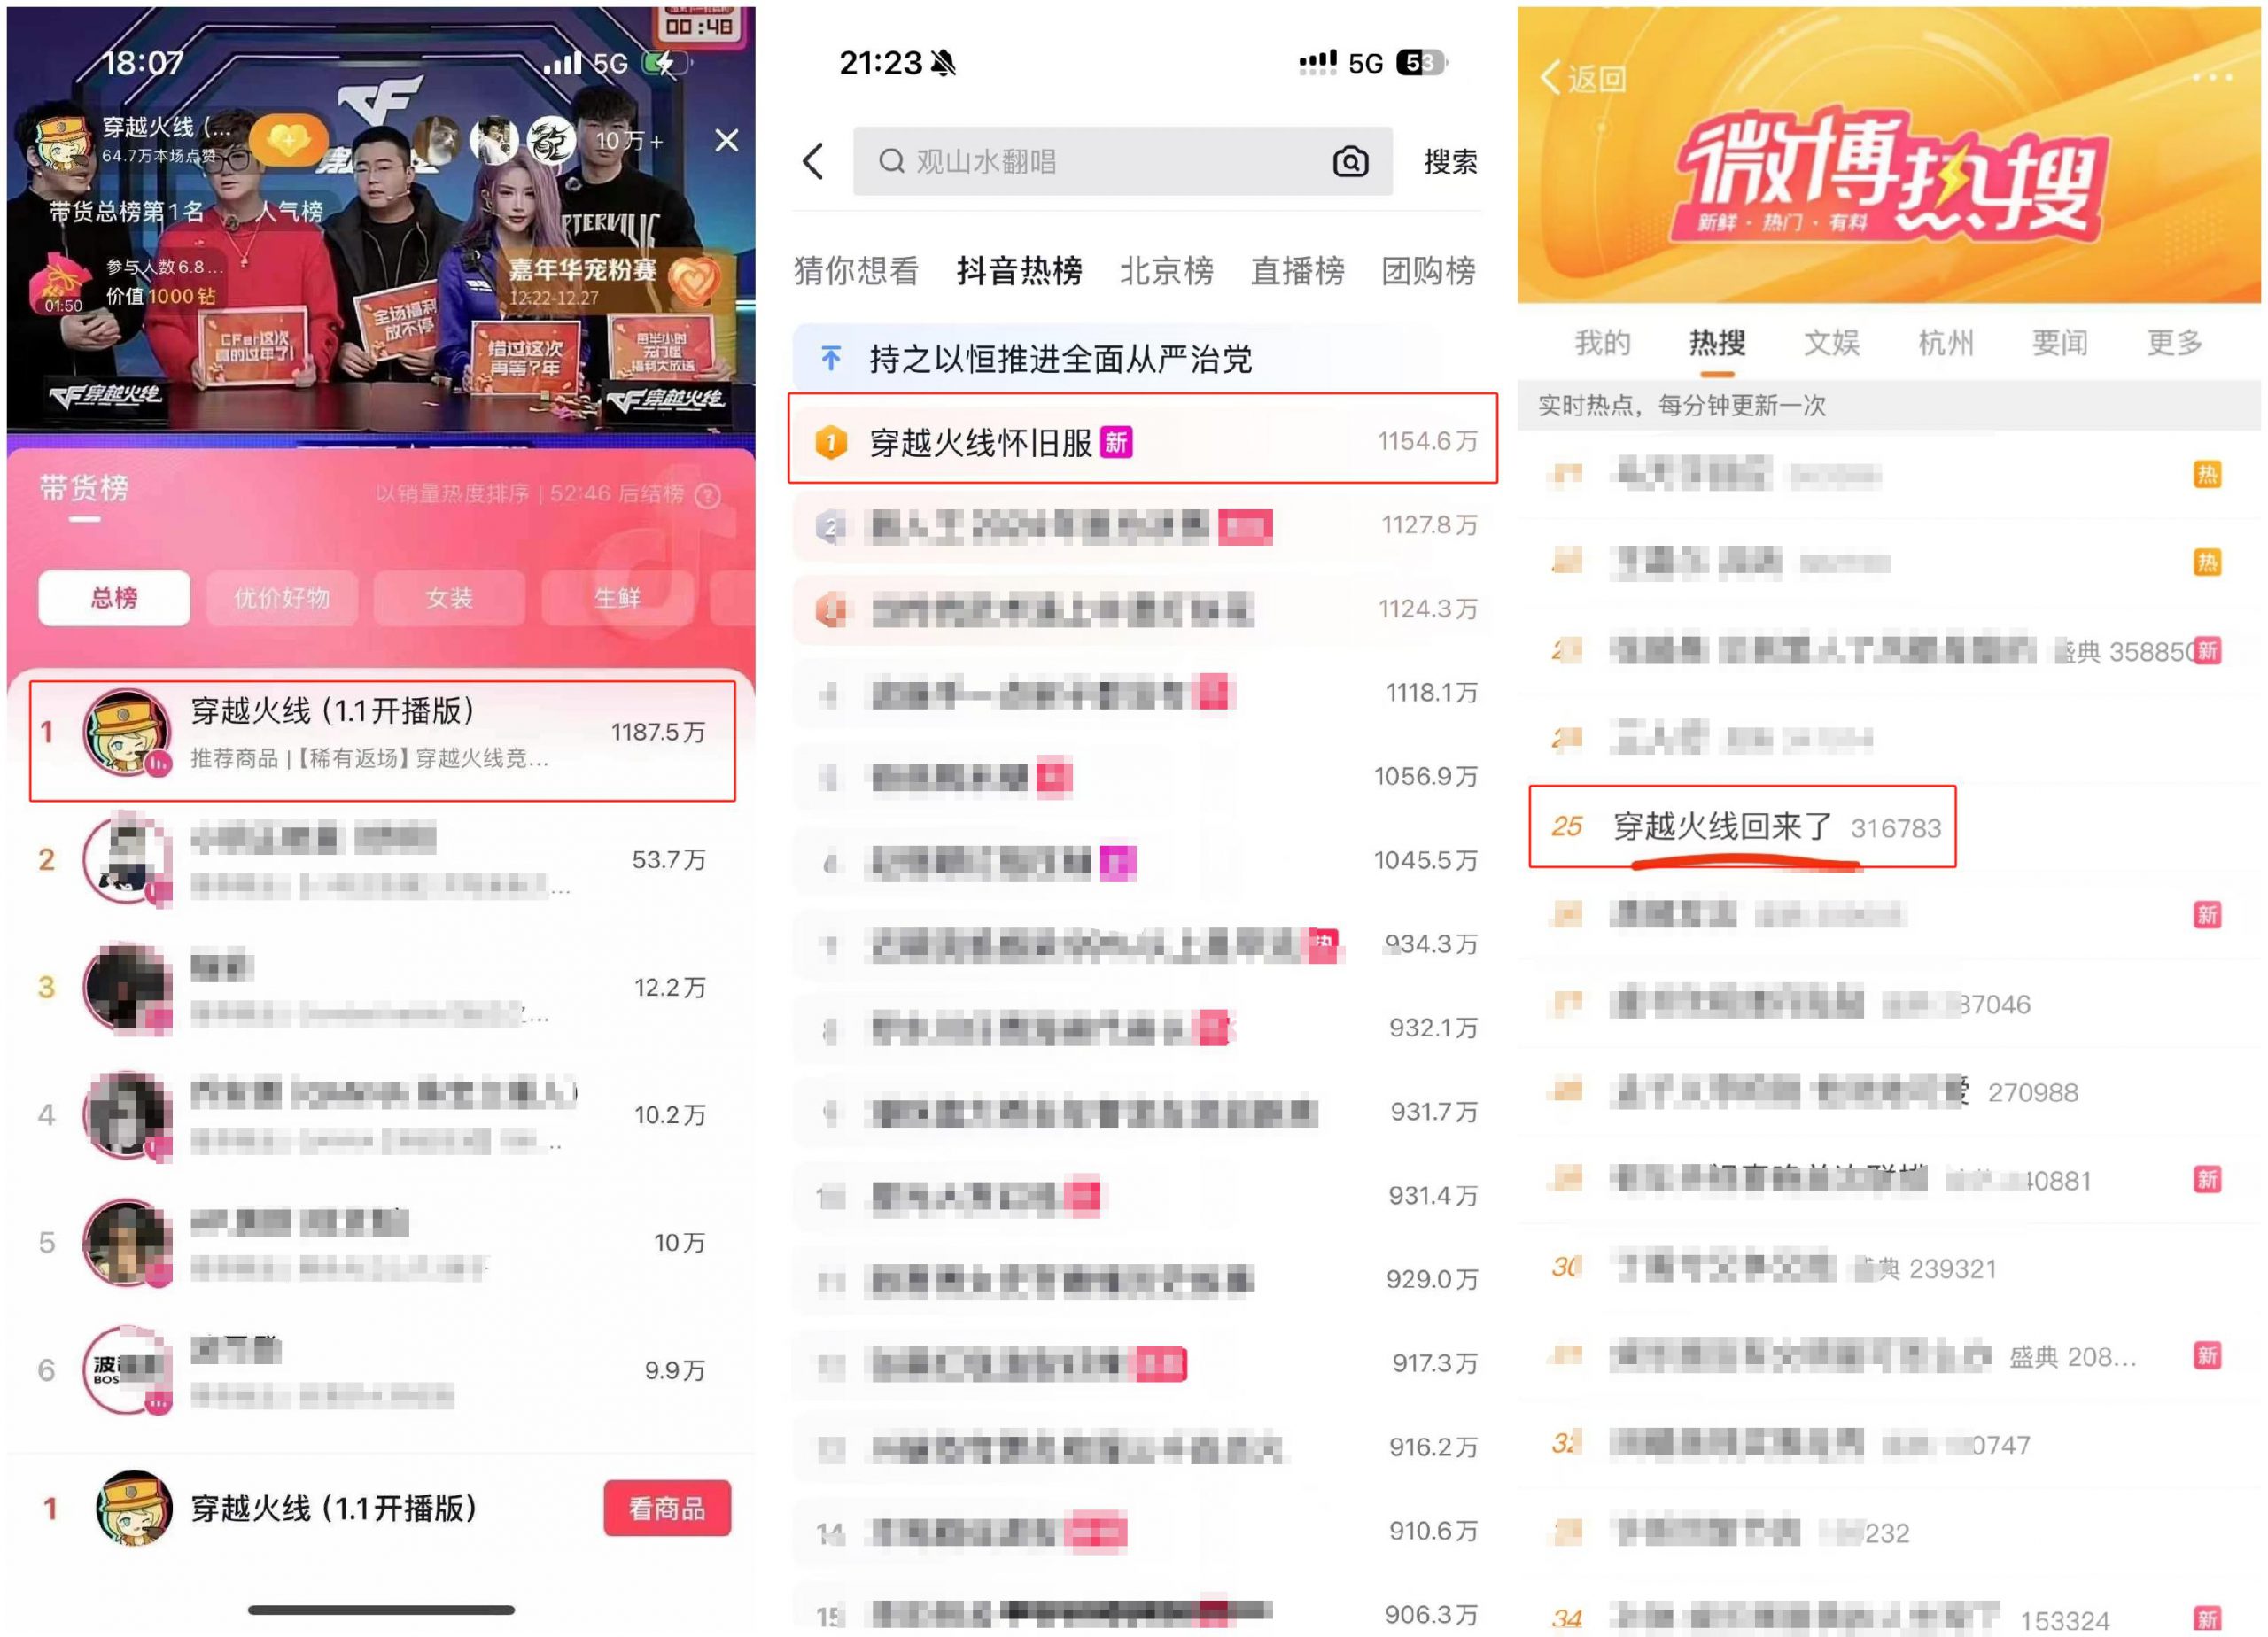This screenshot has height=1637, width=2268.
Task: Select the 女装 category pill
Action: coord(449,598)
